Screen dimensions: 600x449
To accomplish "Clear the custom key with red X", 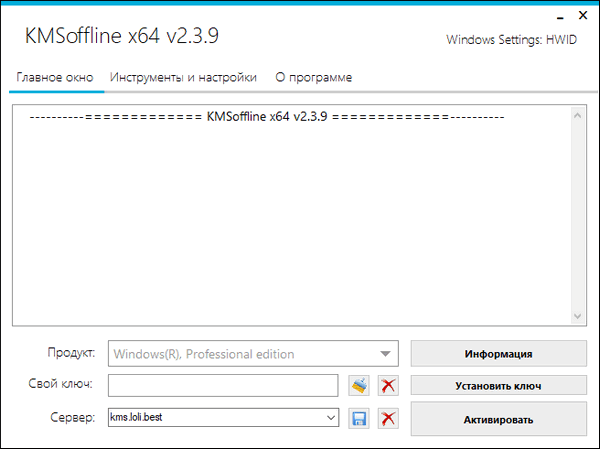I will (x=389, y=386).
